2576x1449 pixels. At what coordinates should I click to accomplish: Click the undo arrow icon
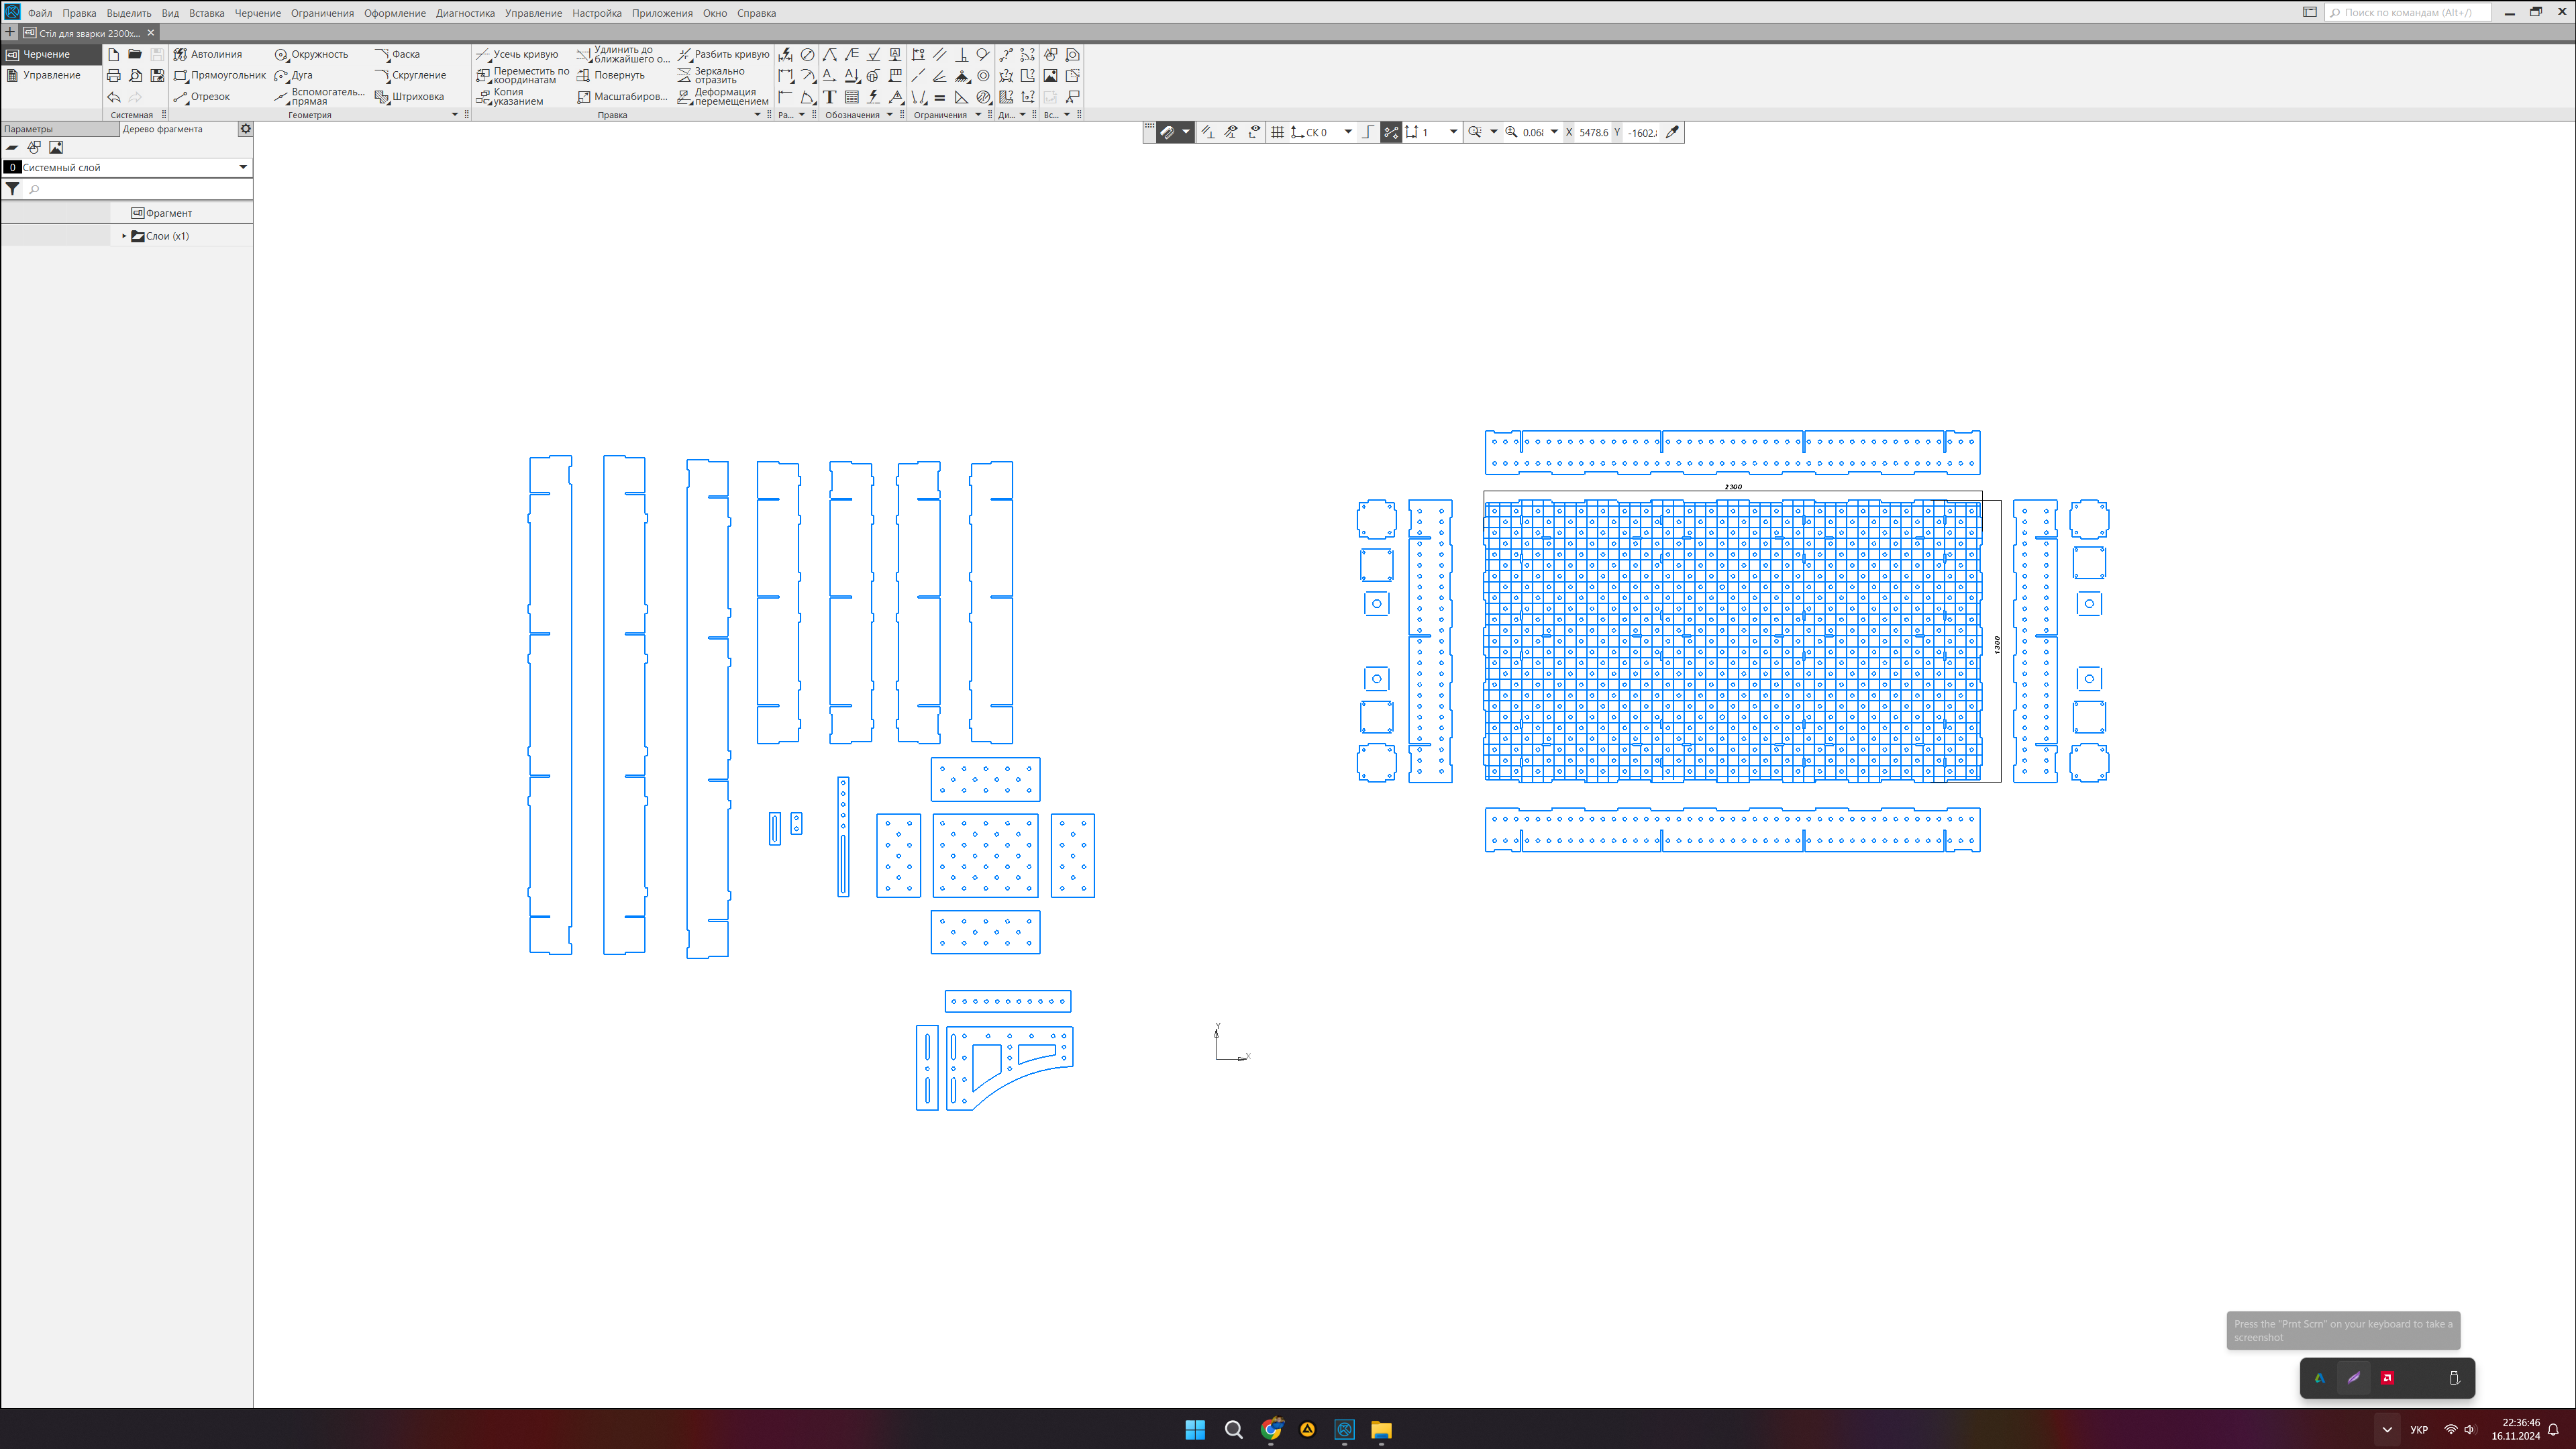tap(113, 97)
